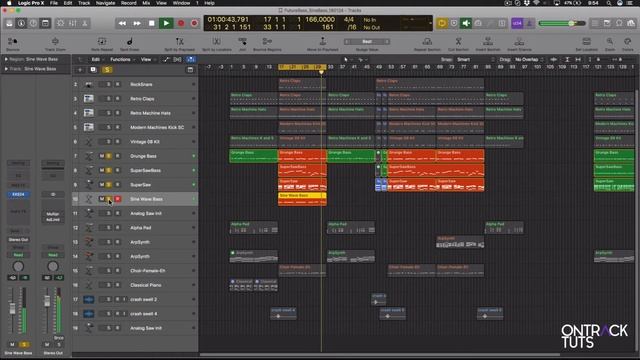Open the Track menu
Image resolution: width=640 pixels, height=360 pixels.
click(x=84, y=3)
